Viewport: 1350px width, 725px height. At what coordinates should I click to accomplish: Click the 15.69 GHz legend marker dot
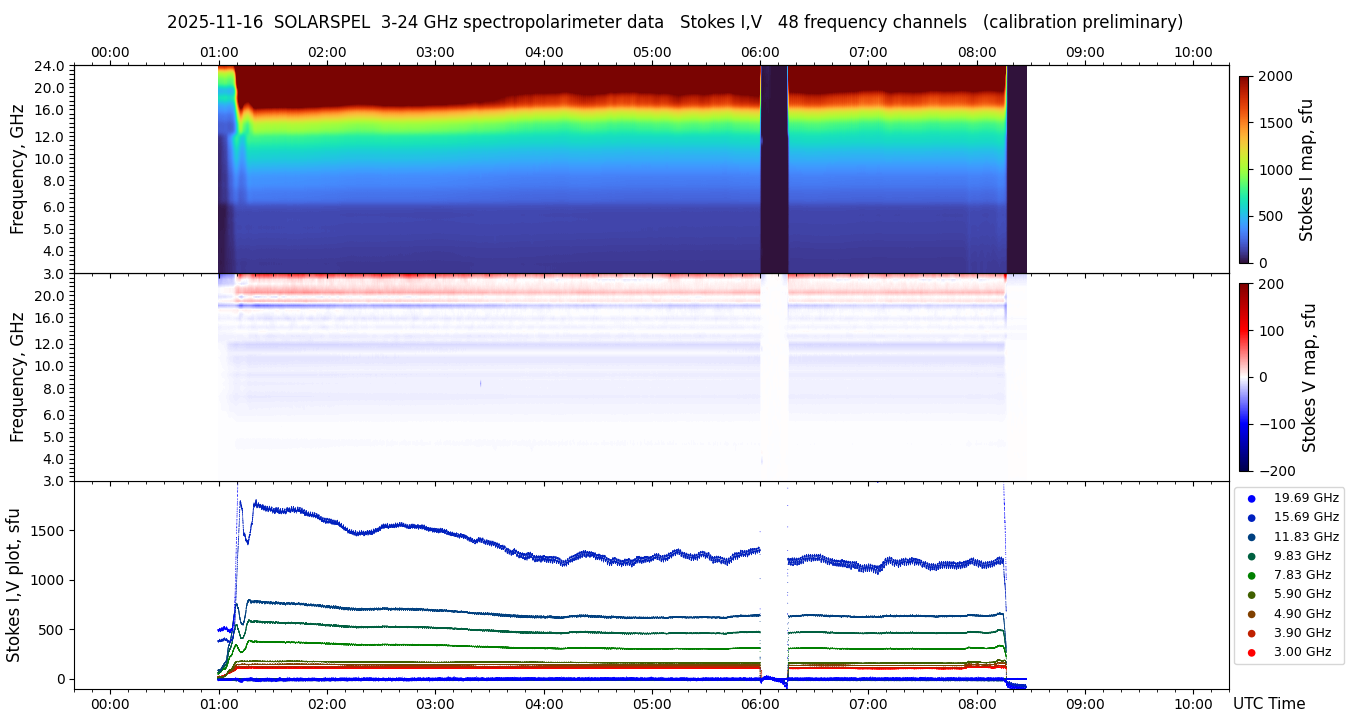(1251, 517)
